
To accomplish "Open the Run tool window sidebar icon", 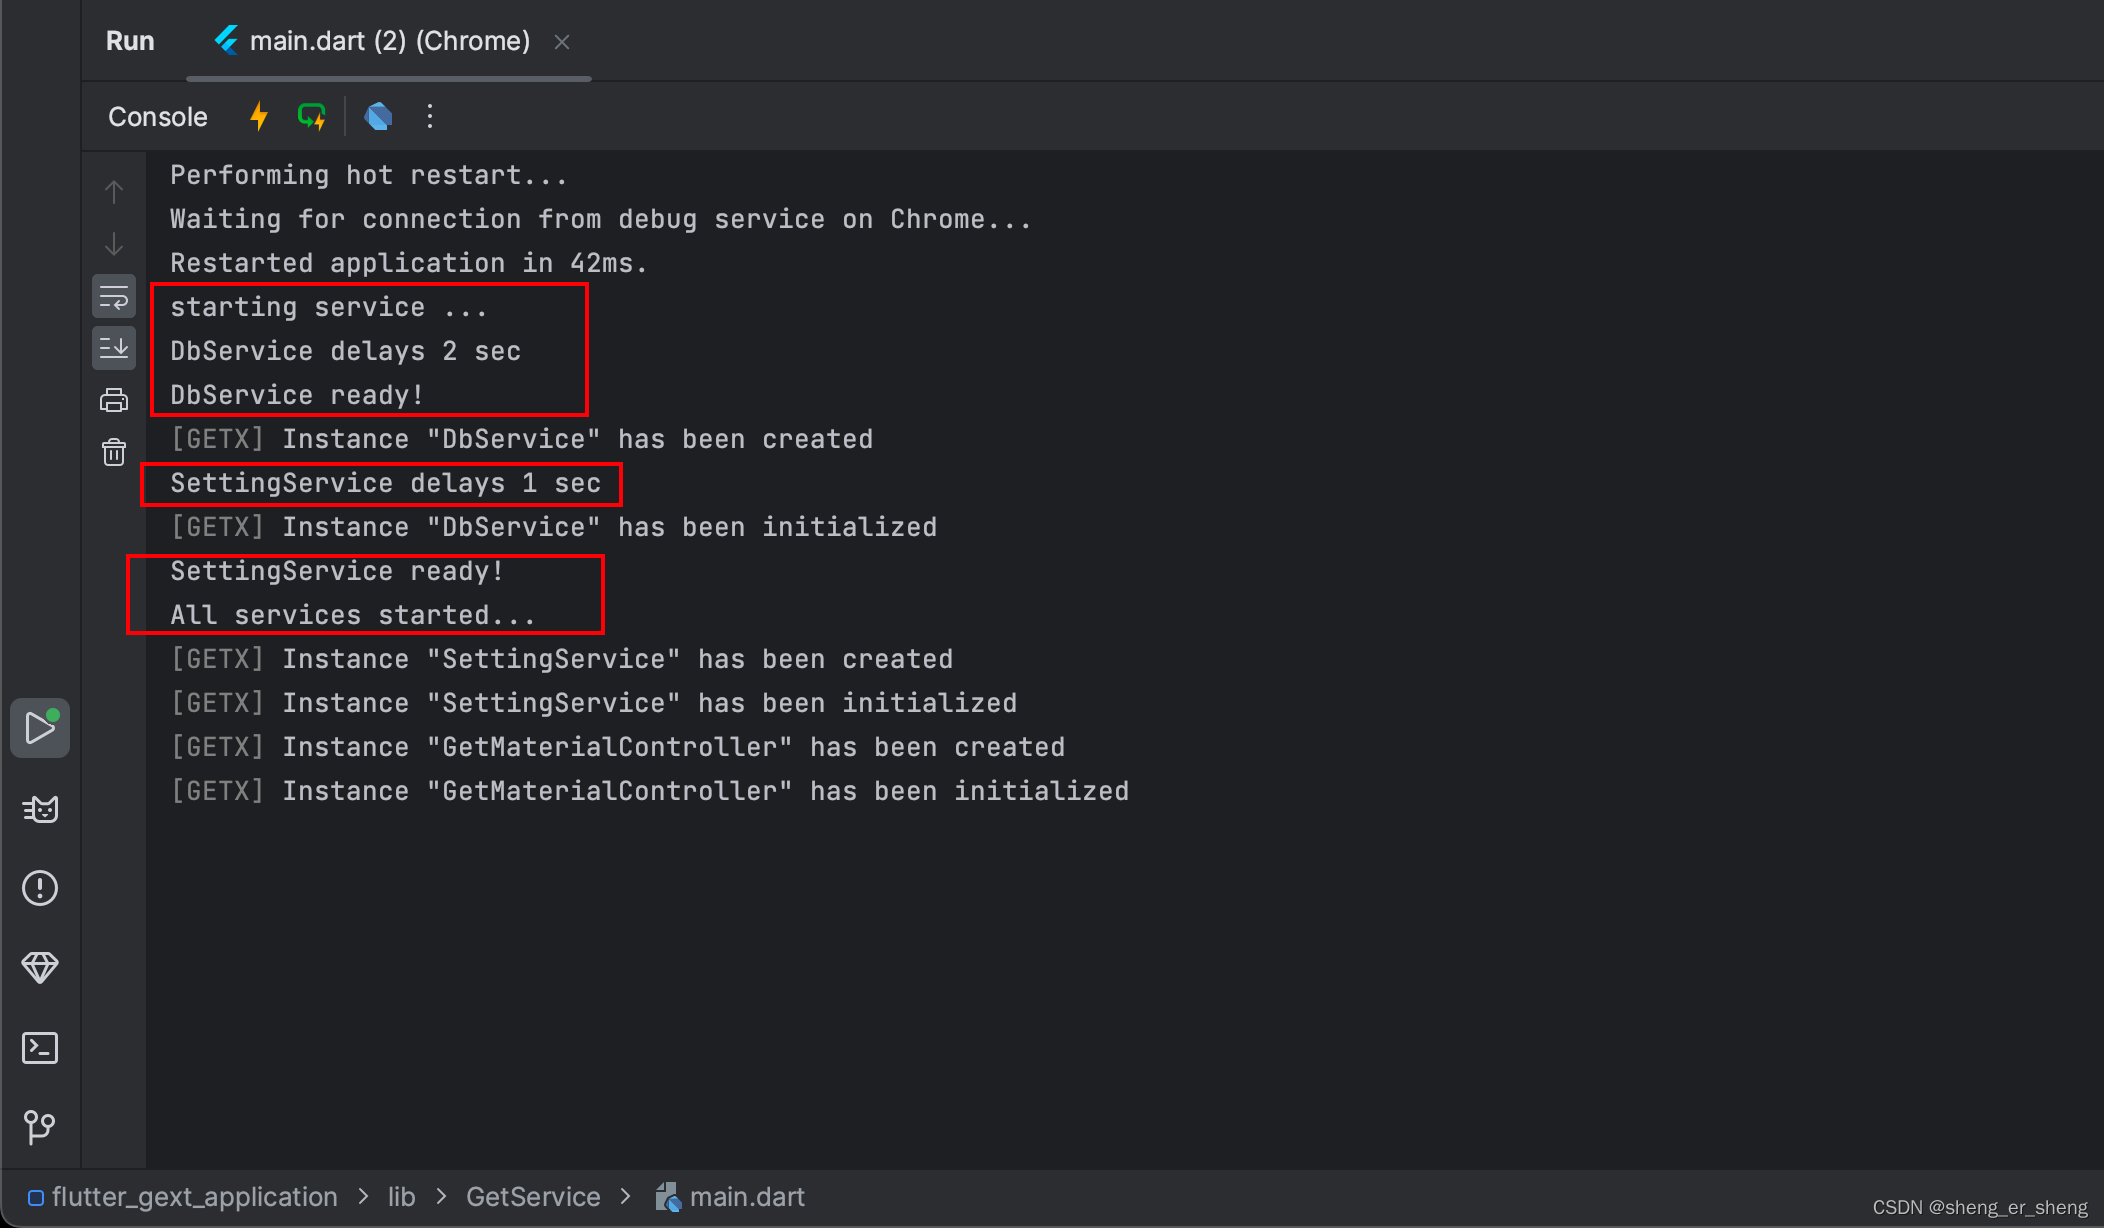I will [x=40, y=727].
